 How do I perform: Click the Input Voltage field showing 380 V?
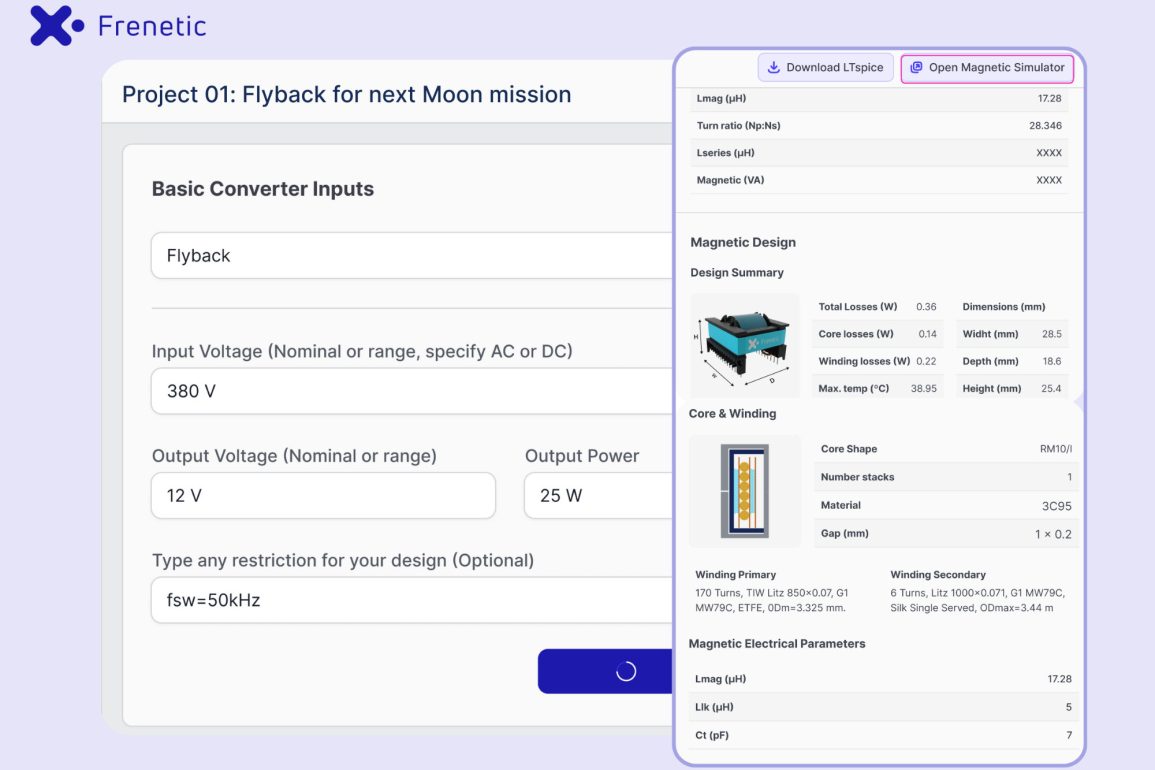(410, 391)
